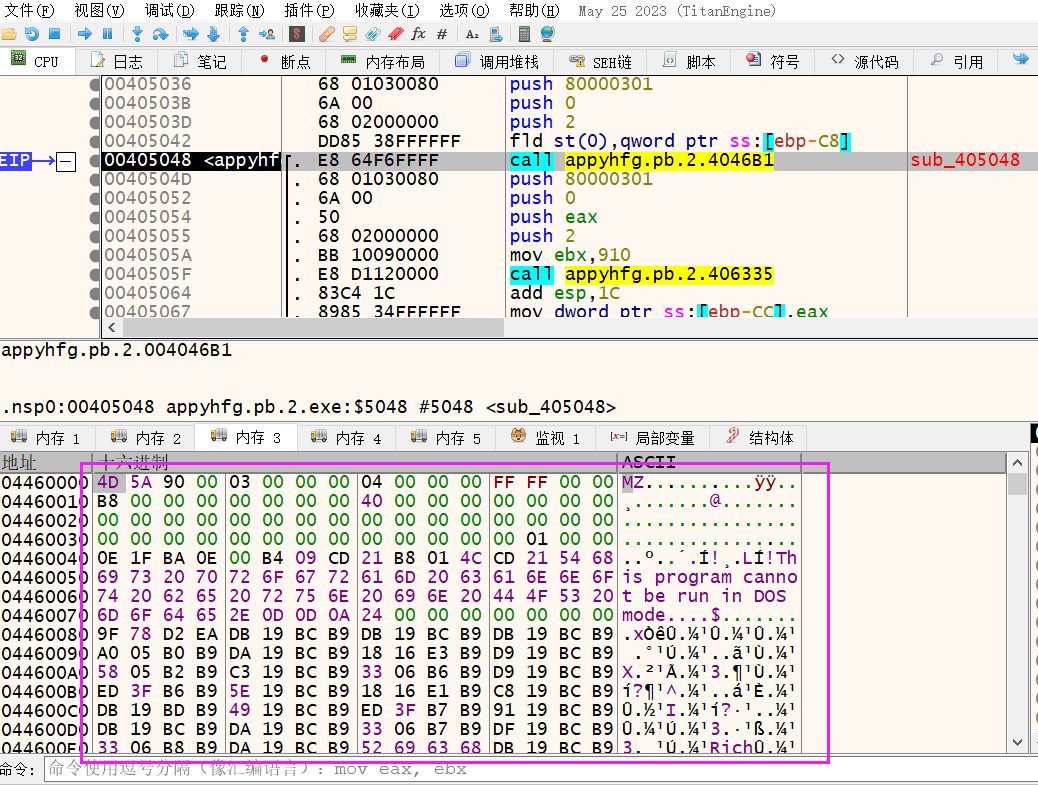The image size is (1038, 785).
Task: Open the 文件(F) menu
Action: pos(29,11)
